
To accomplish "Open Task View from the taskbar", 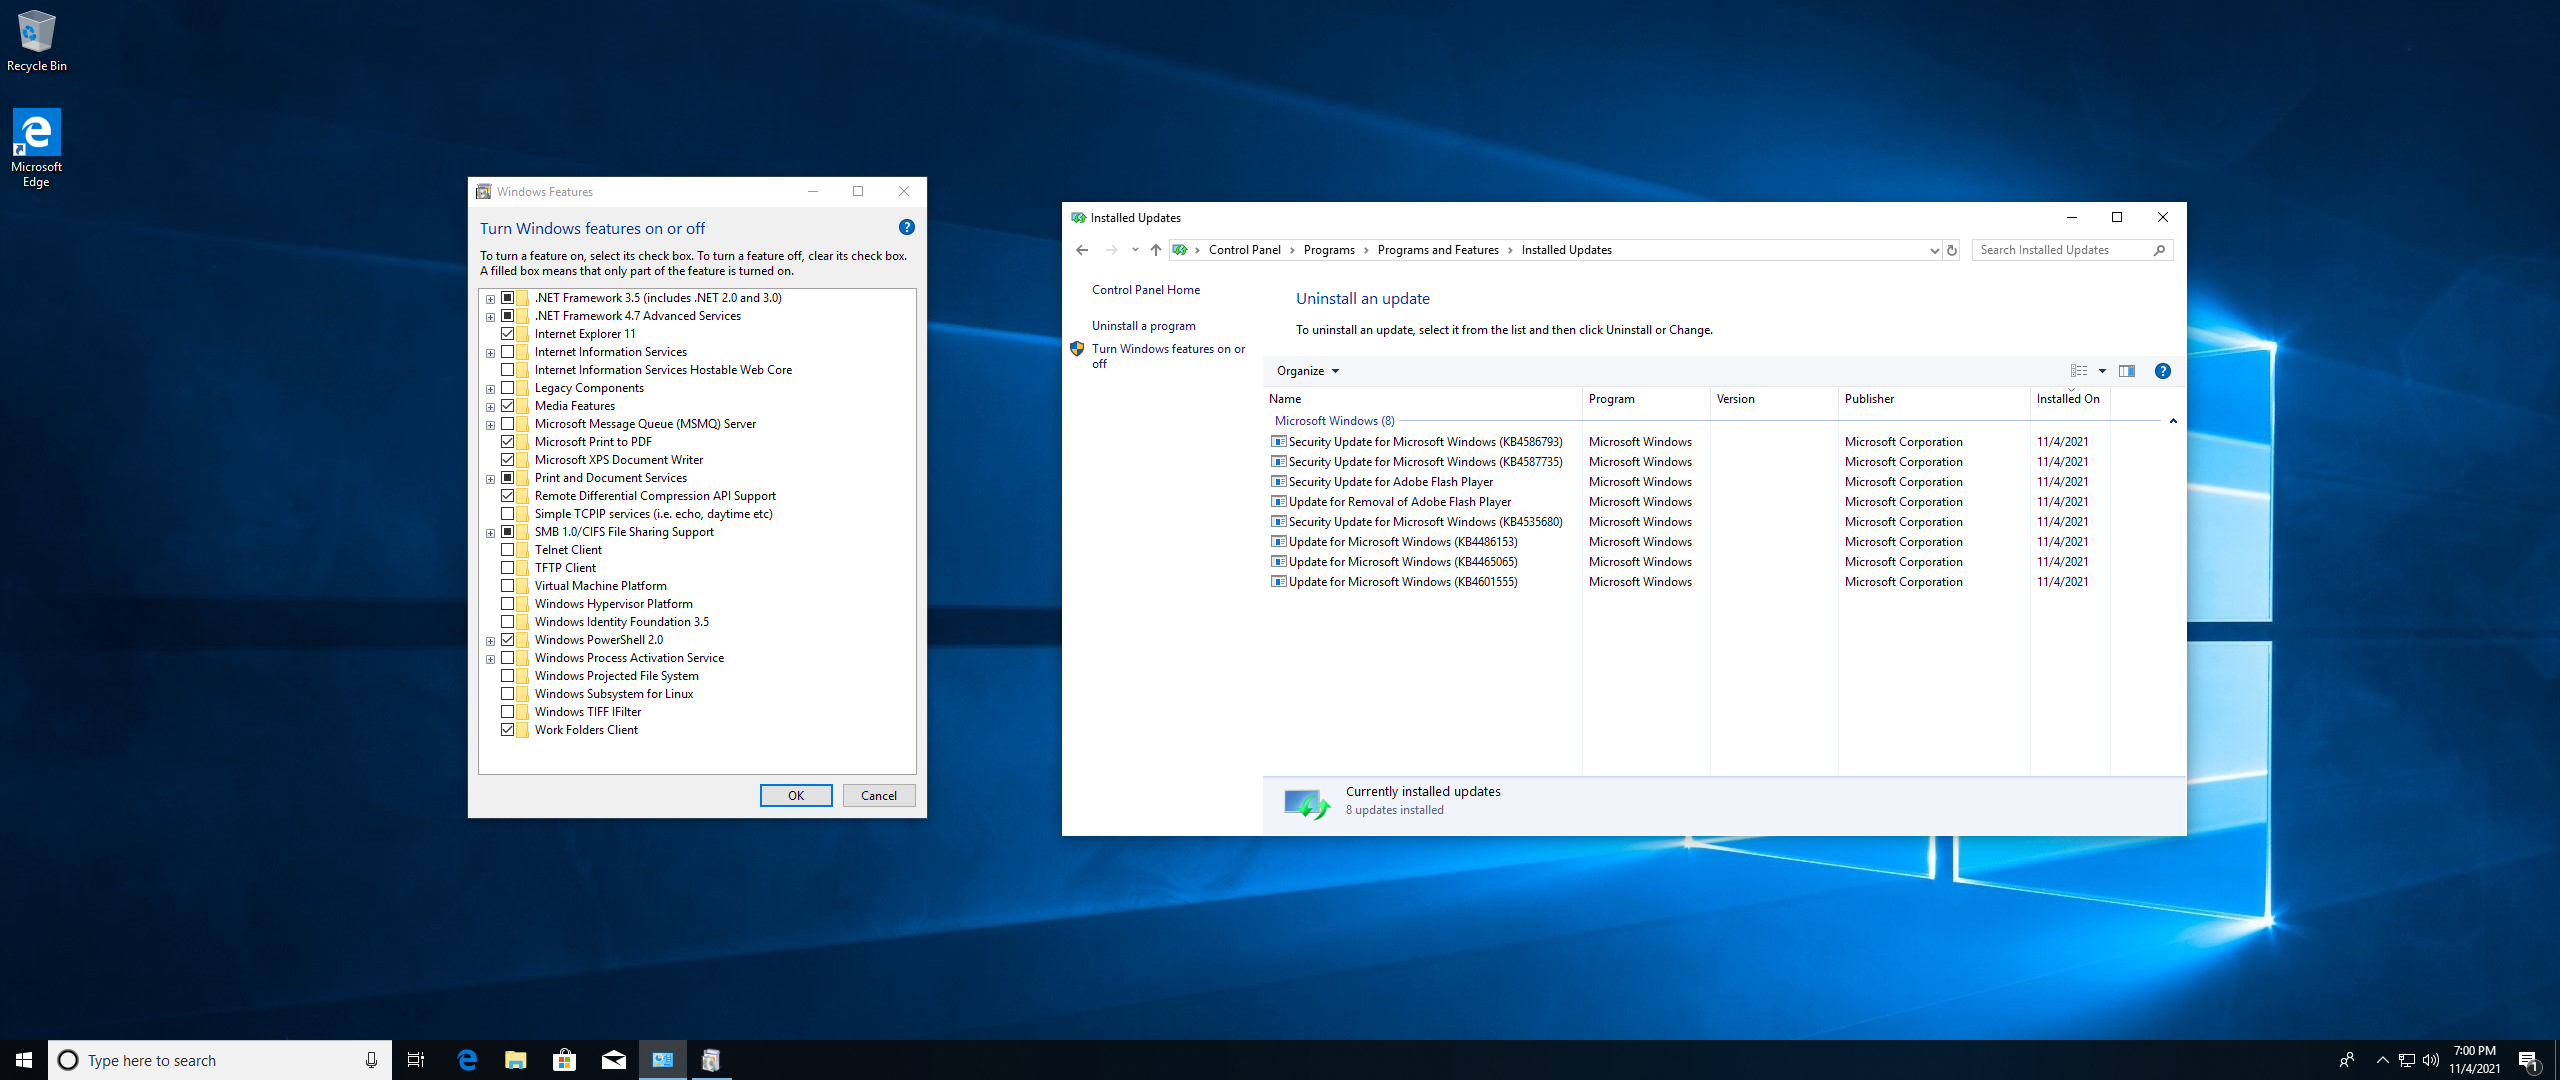I will [x=416, y=1060].
